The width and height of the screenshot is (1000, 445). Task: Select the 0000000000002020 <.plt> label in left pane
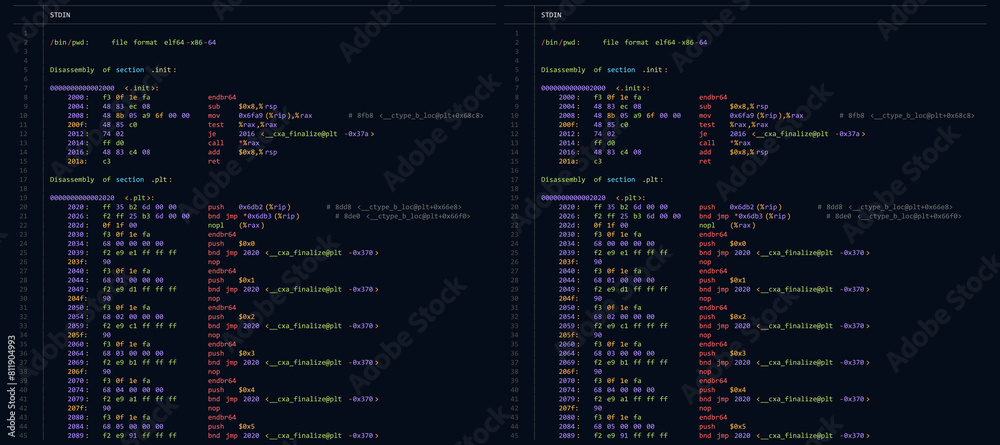click(x=102, y=198)
